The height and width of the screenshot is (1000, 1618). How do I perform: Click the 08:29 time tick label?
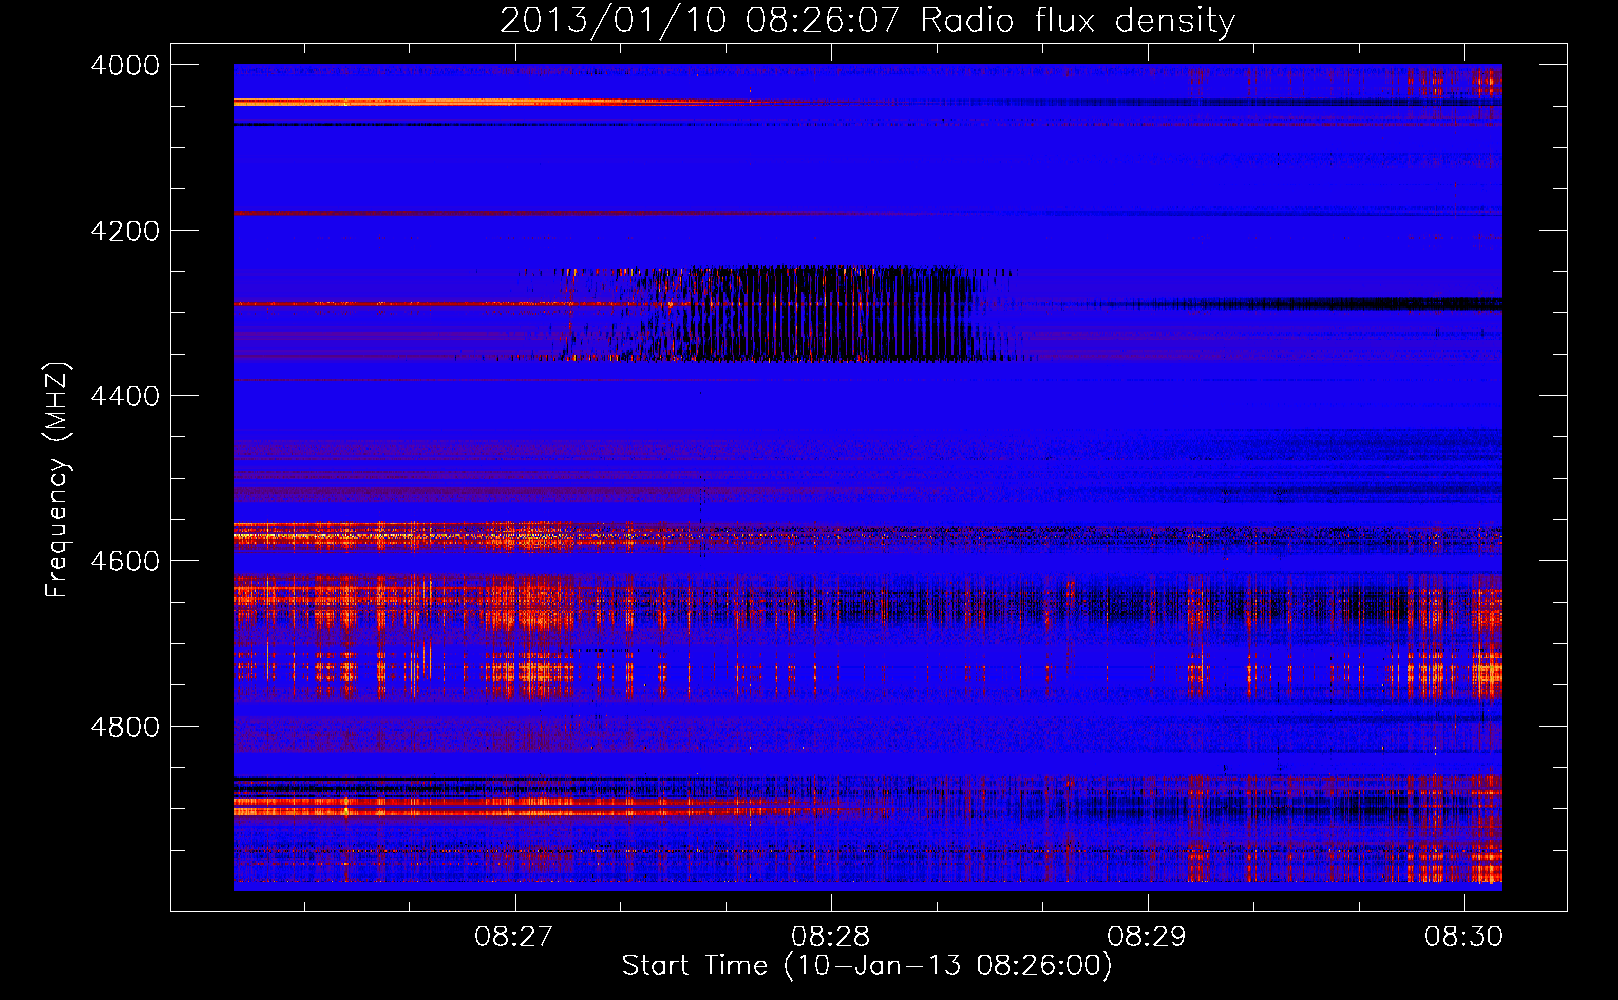tap(1148, 937)
